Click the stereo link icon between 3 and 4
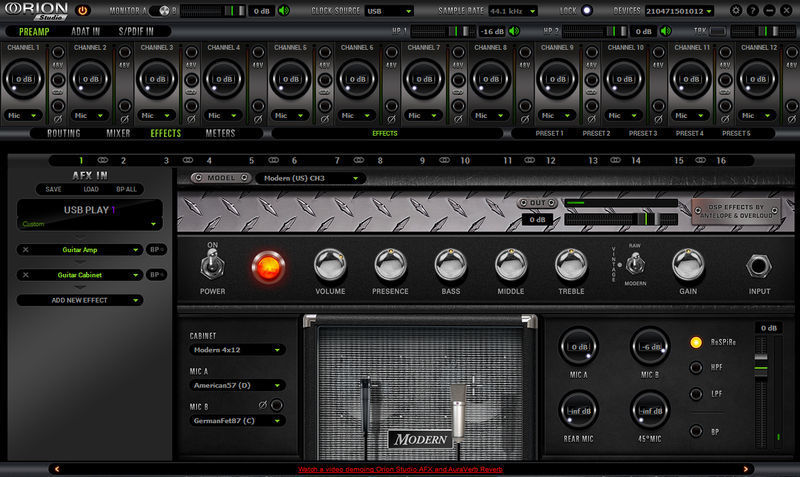 click(x=188, y=160)
